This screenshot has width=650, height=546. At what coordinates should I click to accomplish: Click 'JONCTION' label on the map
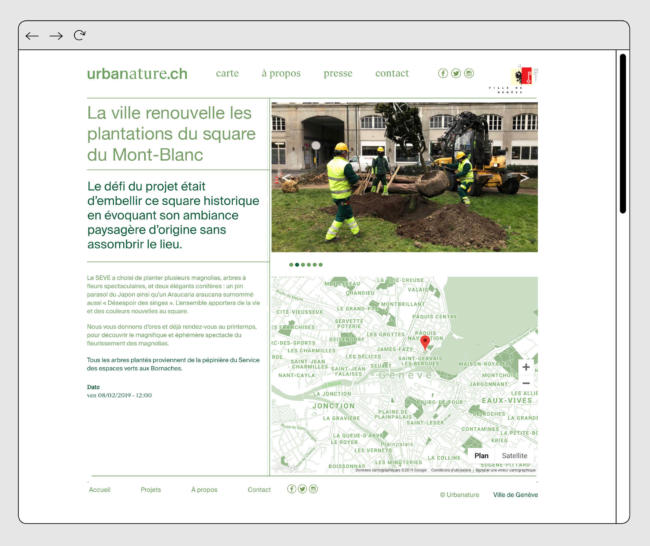[334, 406]
